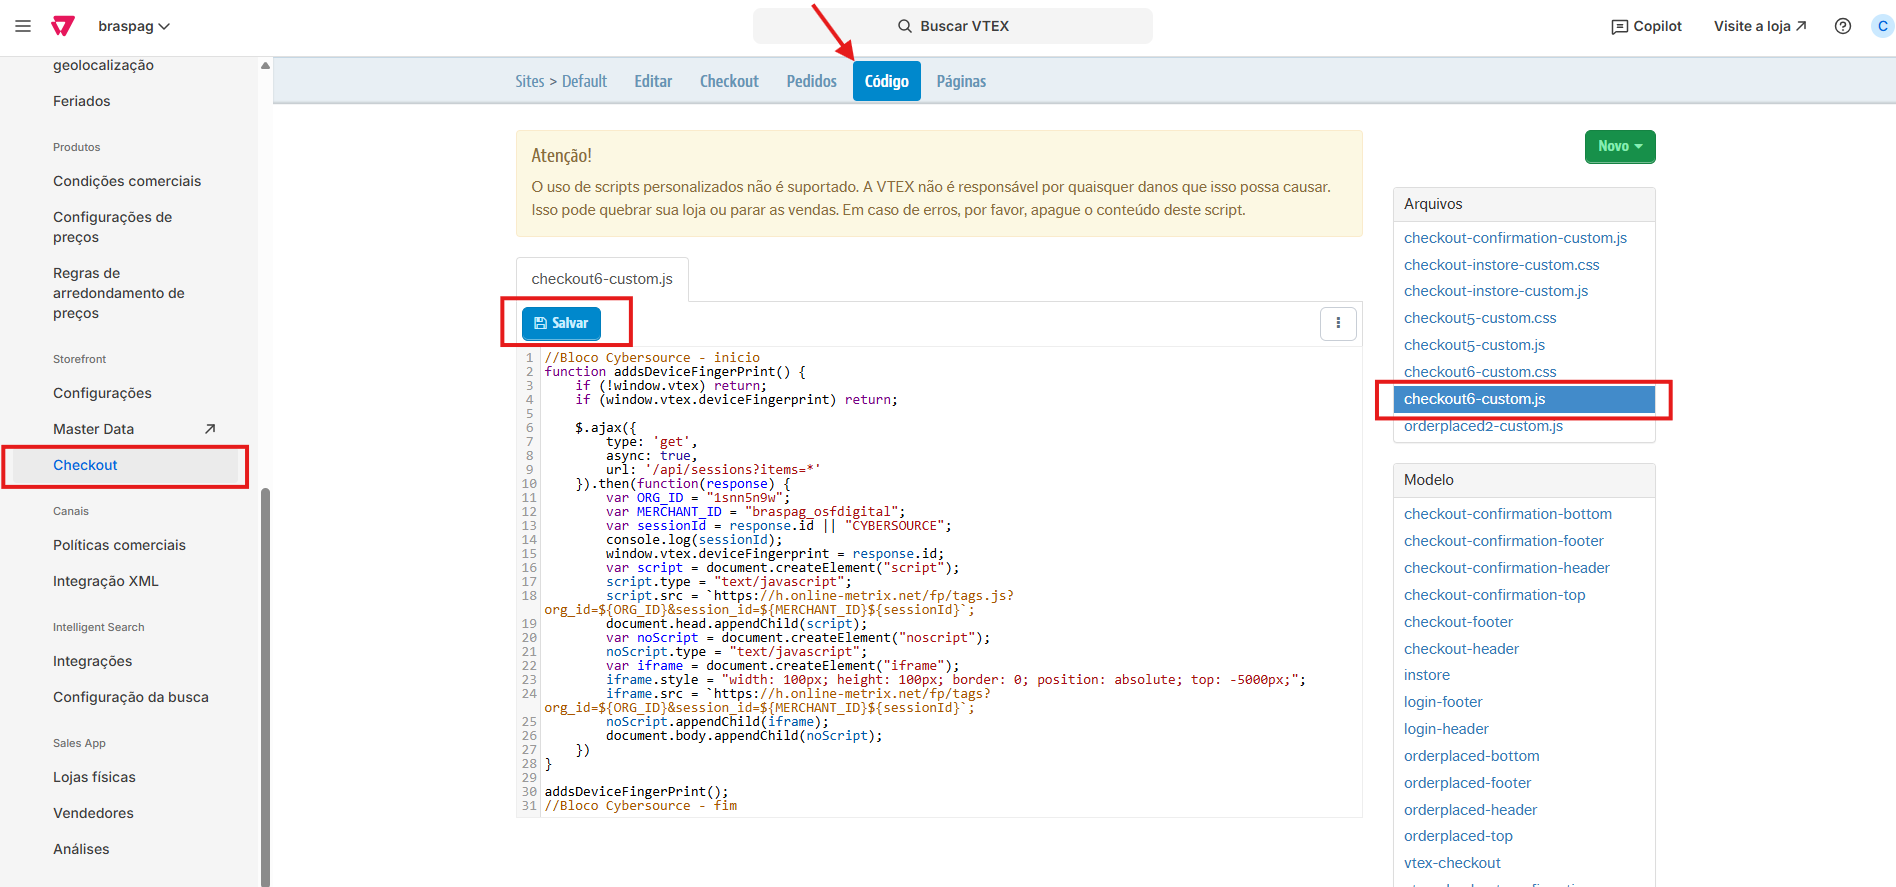The image size is (1896, 887).
Task: Open checkout-footer template
Action: pyautogui.click(x=1458, y=622)
